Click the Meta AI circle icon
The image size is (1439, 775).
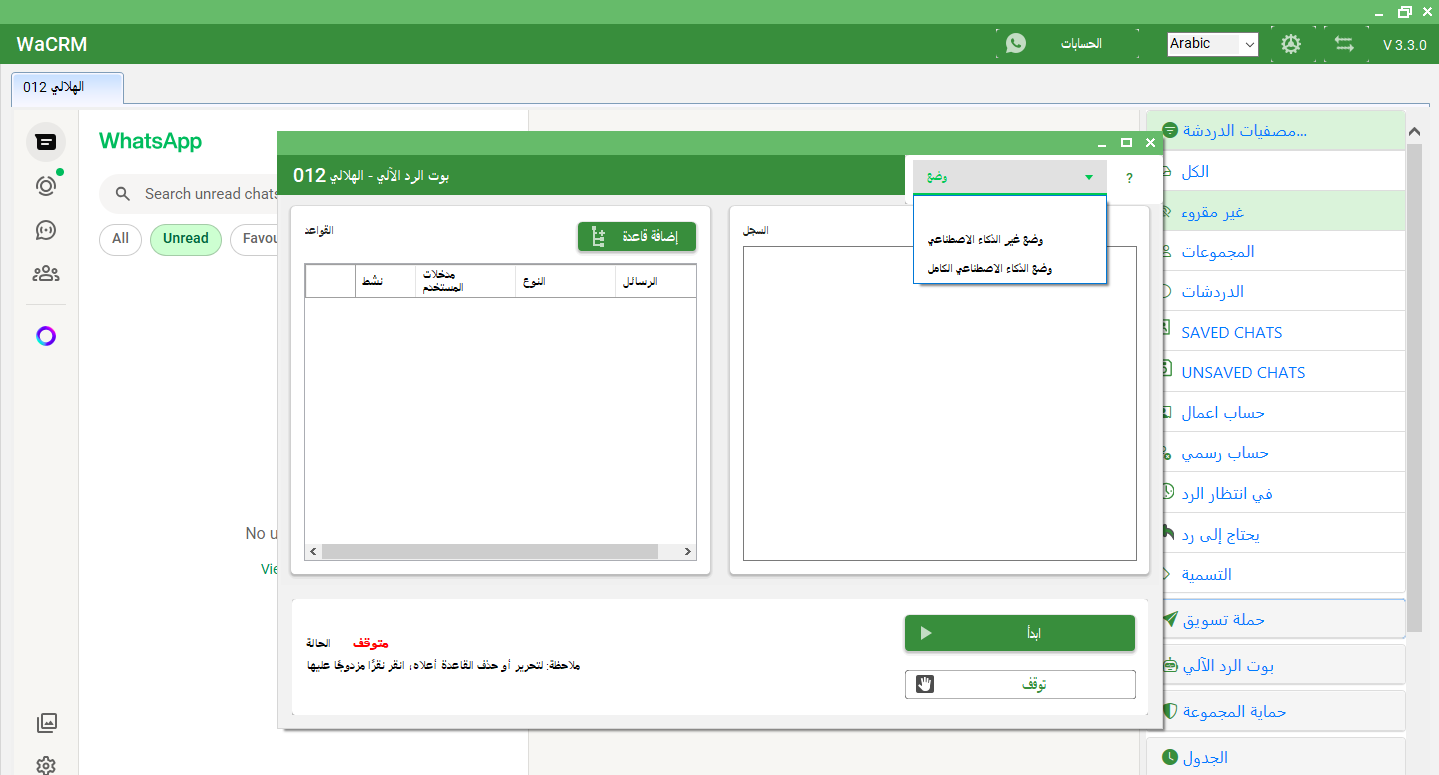46,336
